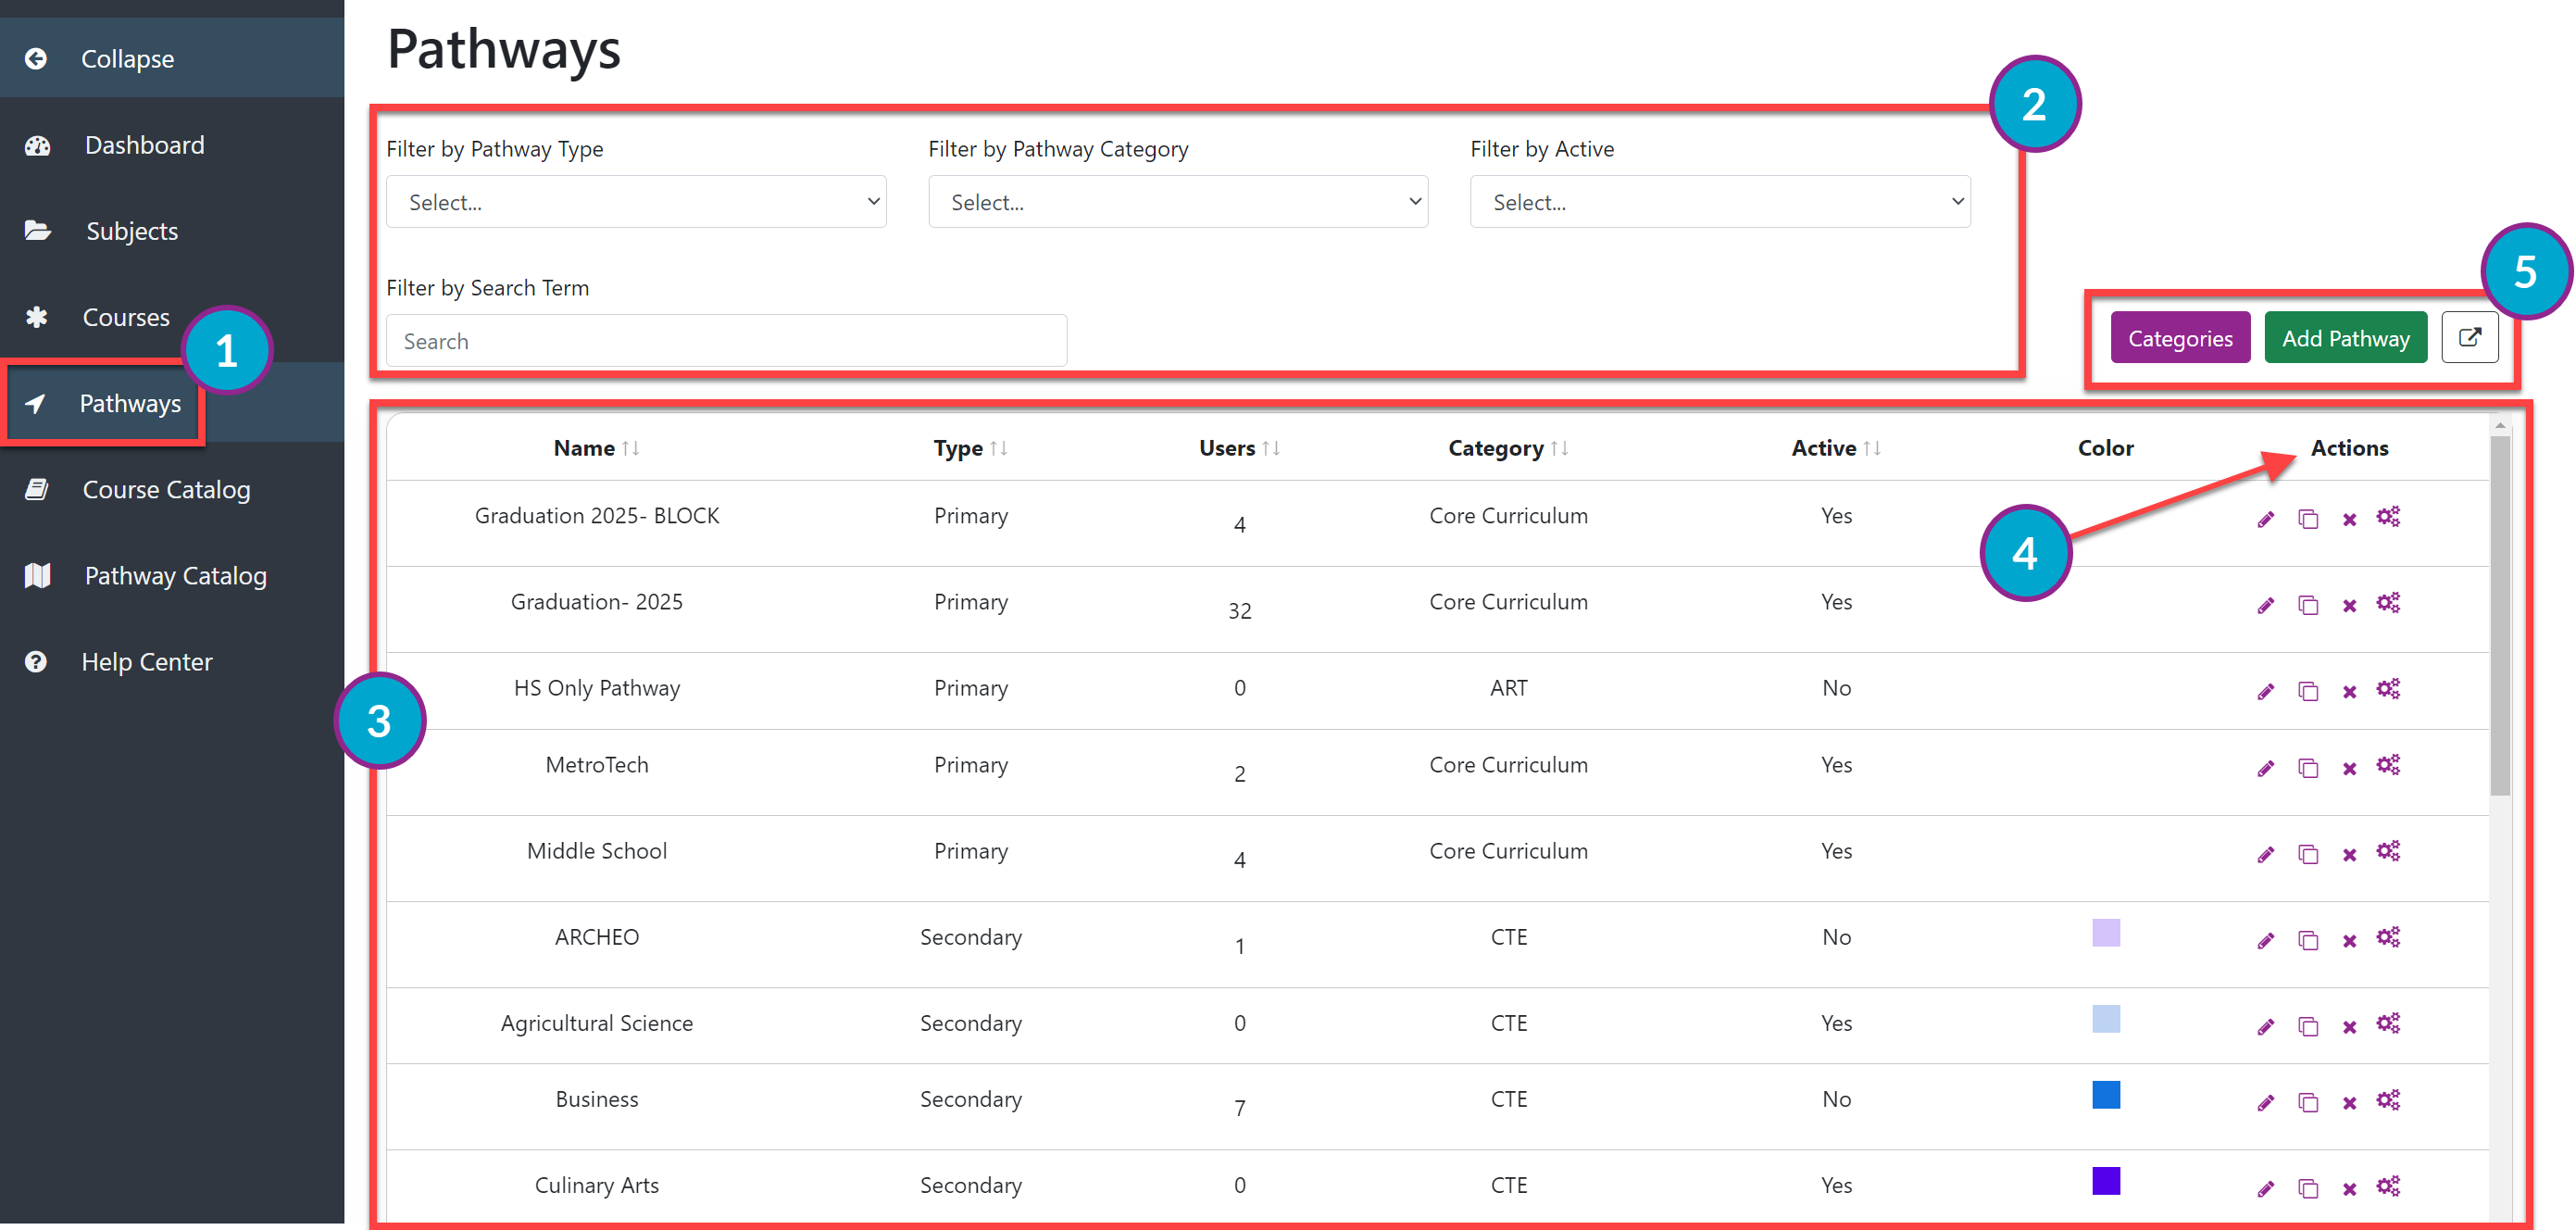This screenshot has width=2576, height=1230.
Task: Edit the Agricultural Science pathway
Action: 2266,1026
